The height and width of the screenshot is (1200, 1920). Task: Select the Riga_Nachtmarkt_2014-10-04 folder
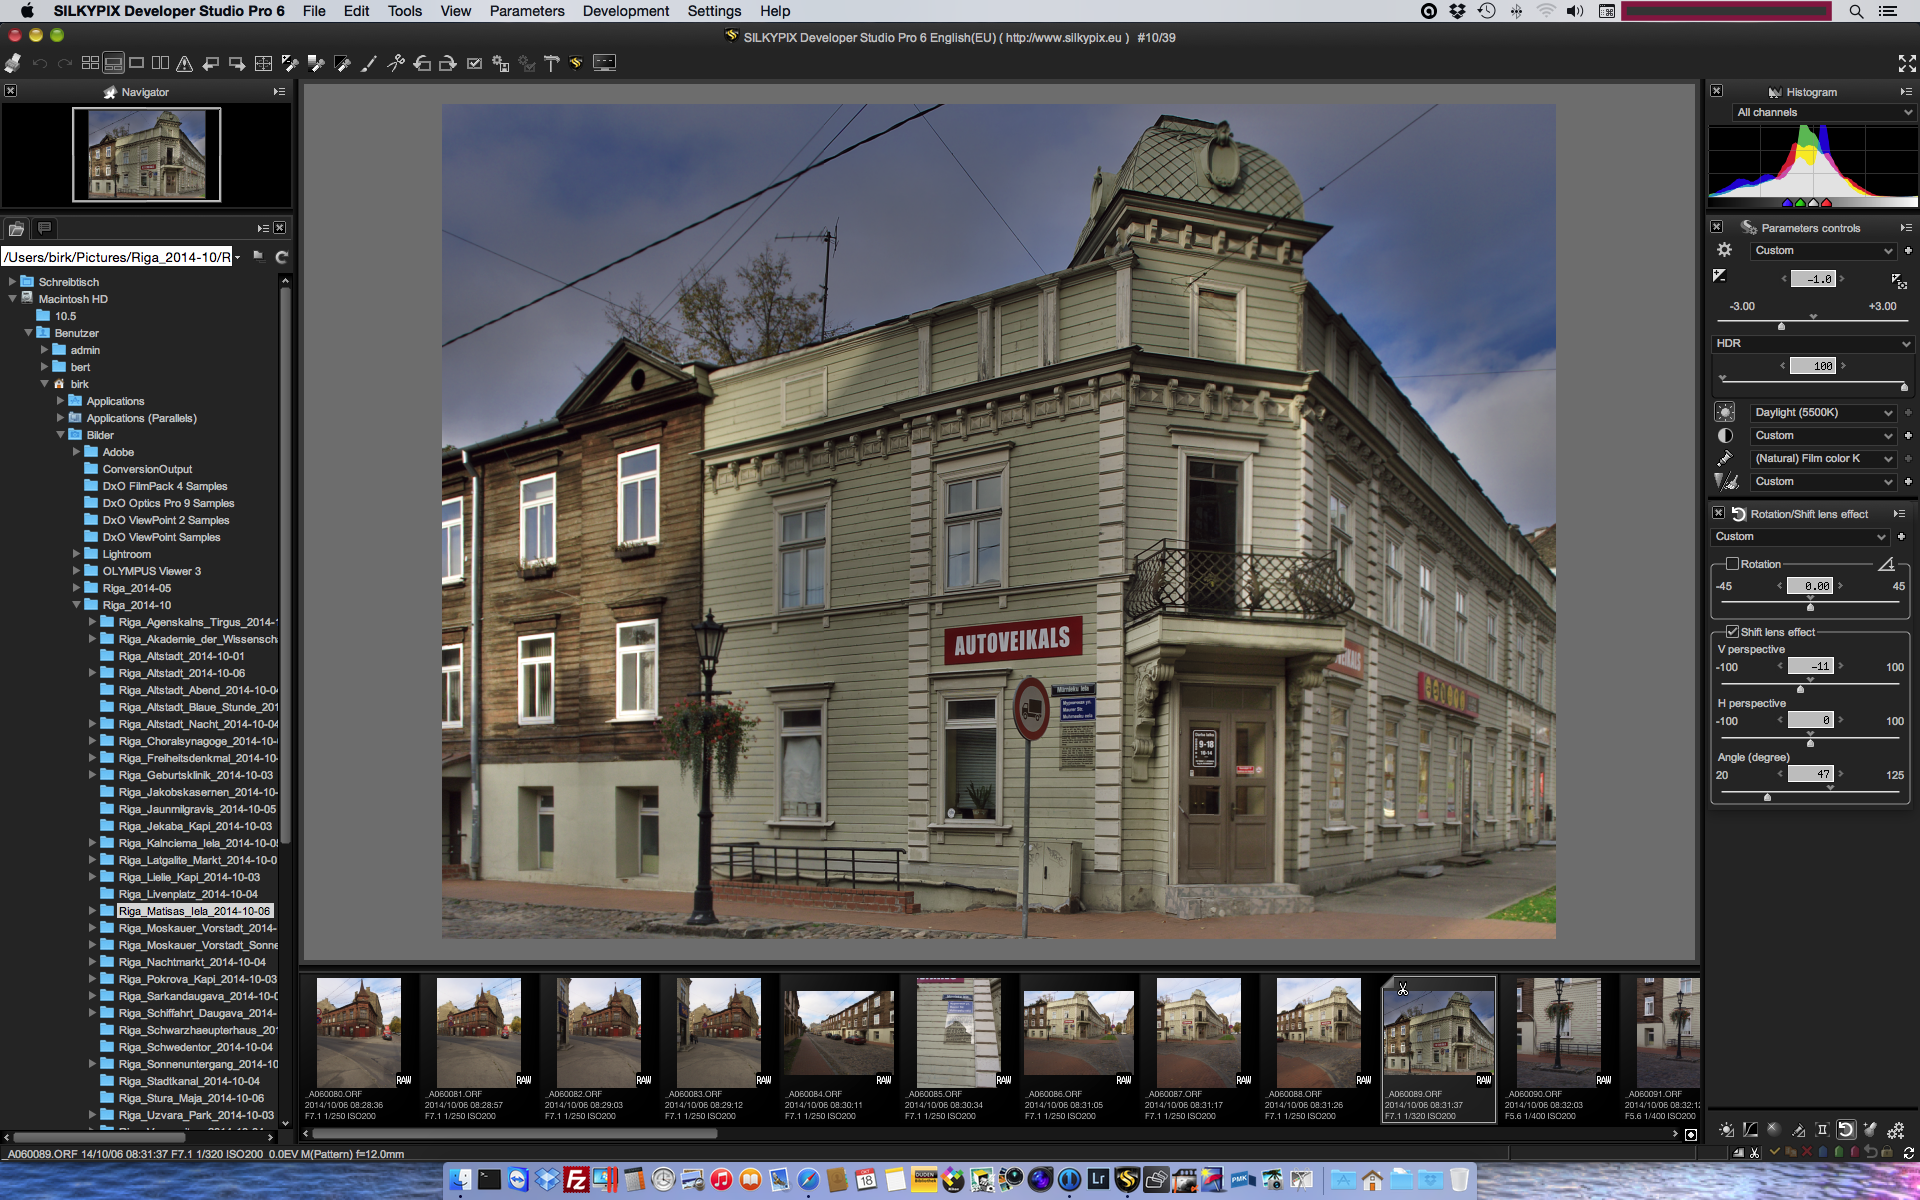click(191, 962)
